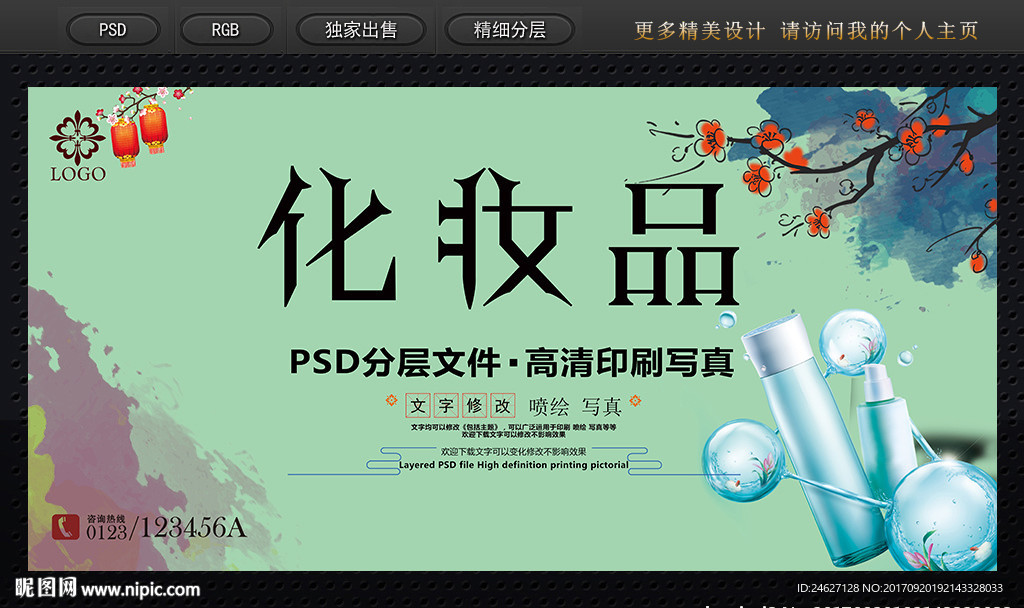This screenshot has width=1024, height=608.
Task: Click the 欢迎下载文字可以变化修改不影响效果 line
Action: click(x=513, y=451)
